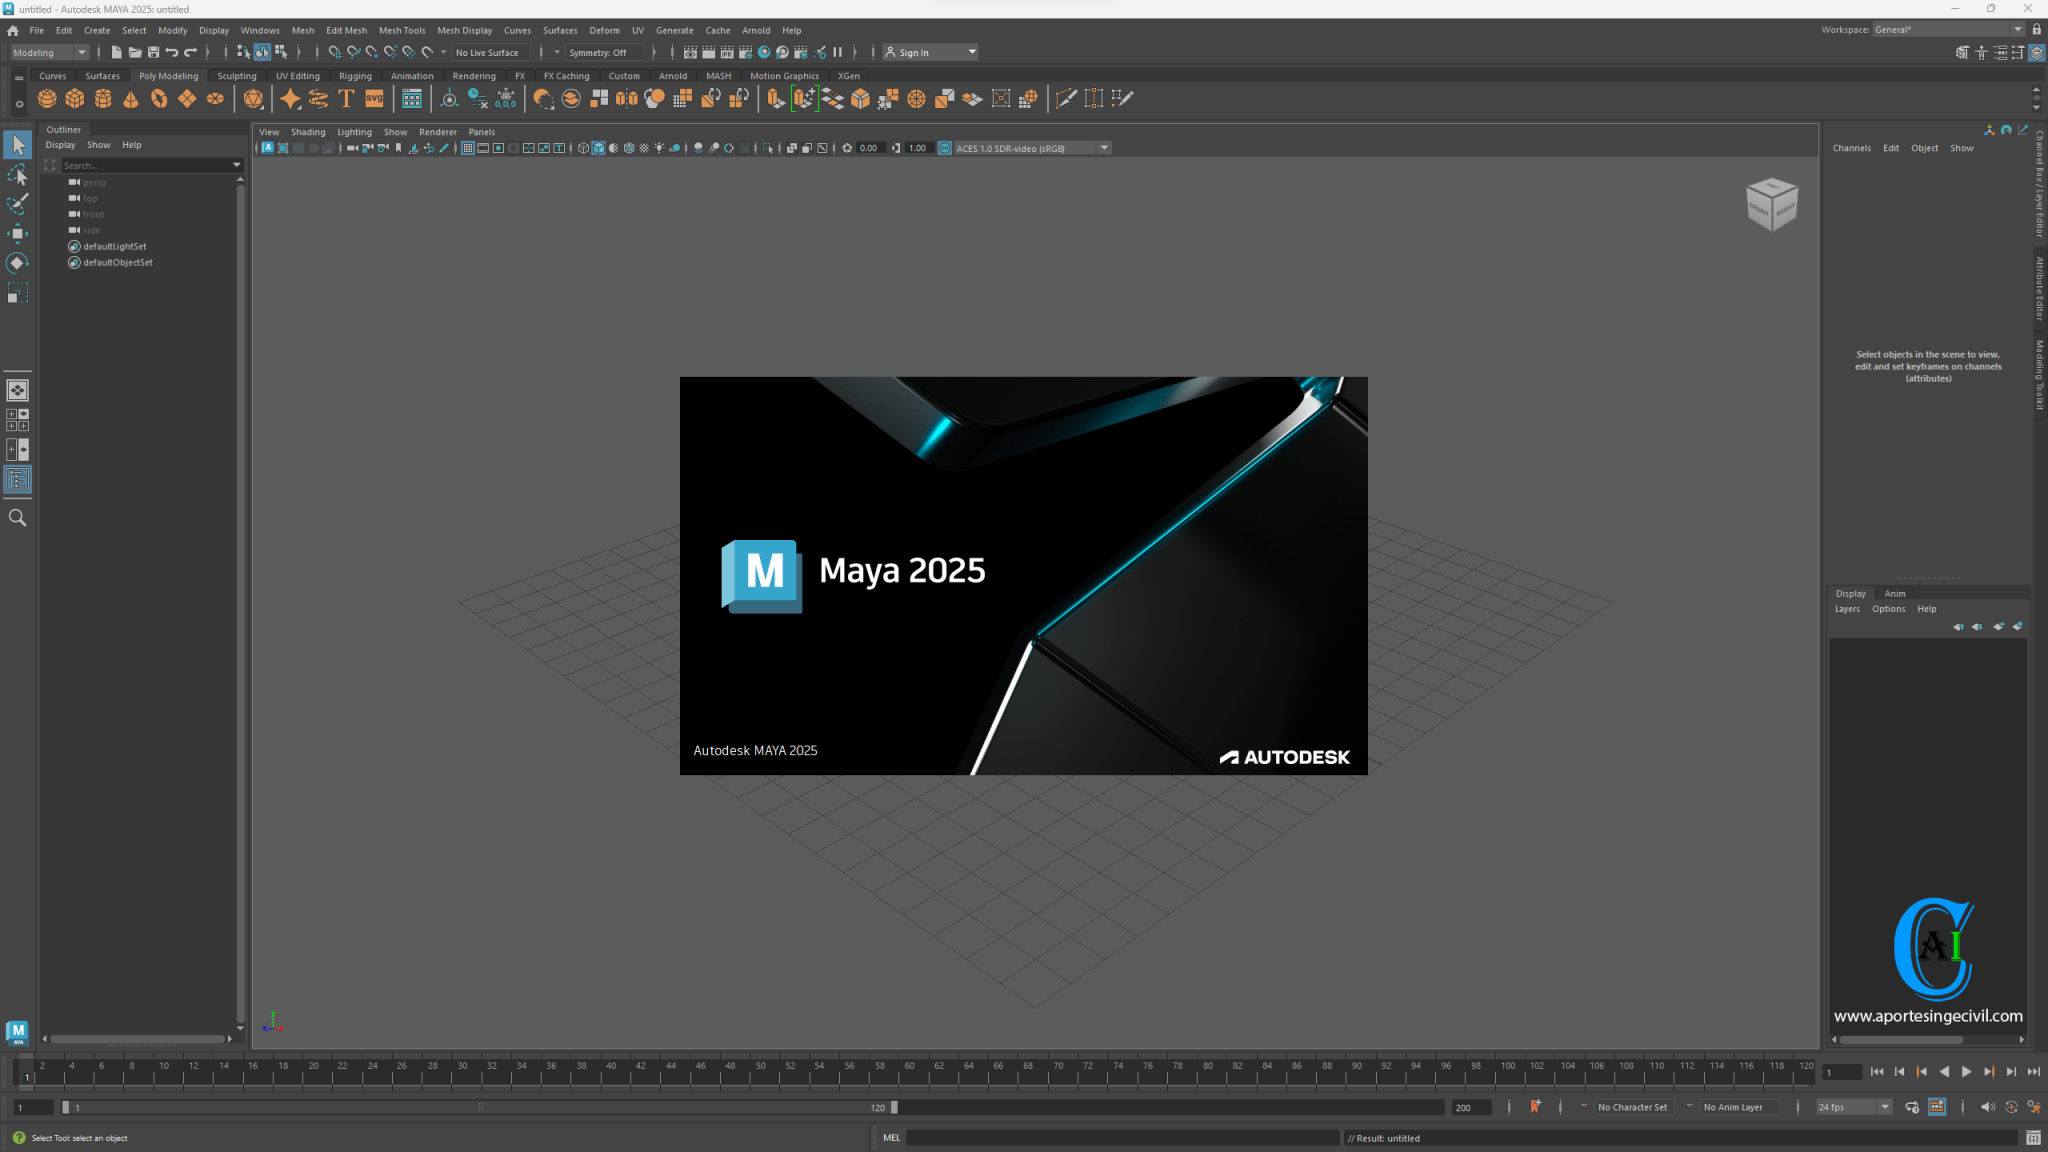Click the Type tool shelf icon

point(347,98)
